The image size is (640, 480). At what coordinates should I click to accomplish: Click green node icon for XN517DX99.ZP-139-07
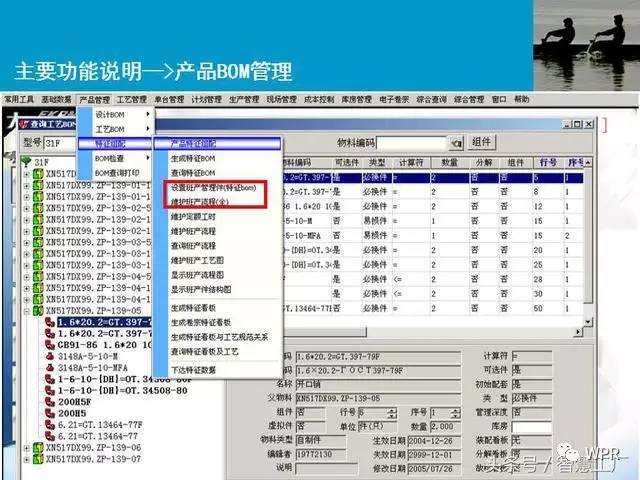(38, 459)
